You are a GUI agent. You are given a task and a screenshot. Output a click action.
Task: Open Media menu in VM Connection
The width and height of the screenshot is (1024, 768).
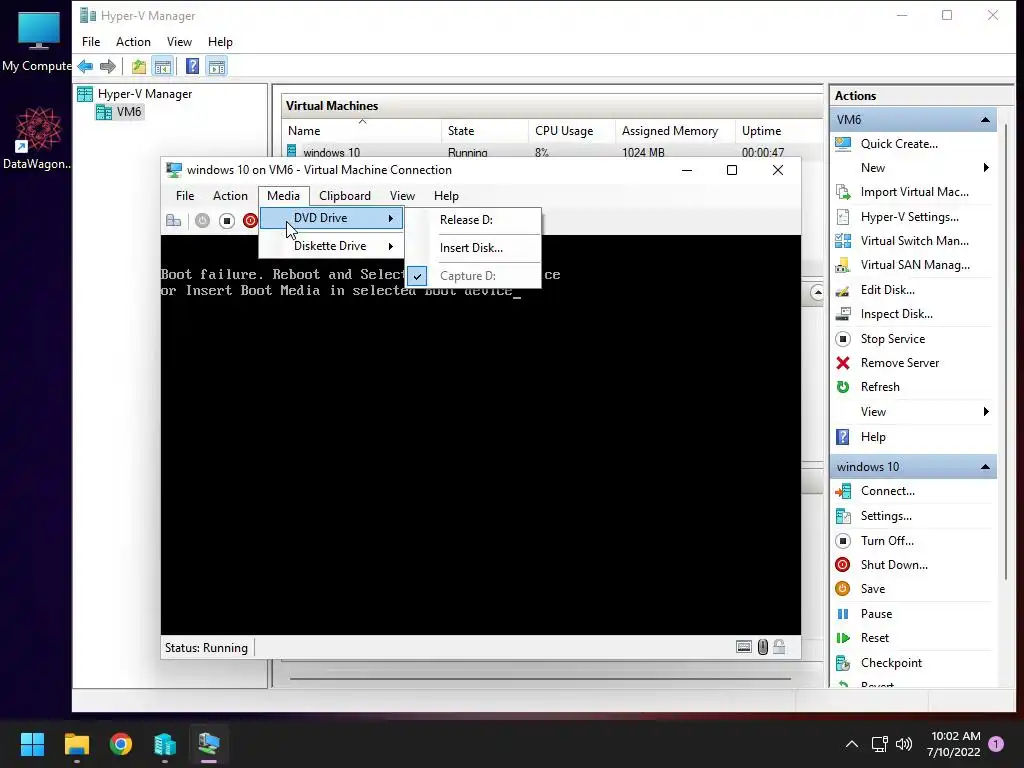(x=283, y=196)
